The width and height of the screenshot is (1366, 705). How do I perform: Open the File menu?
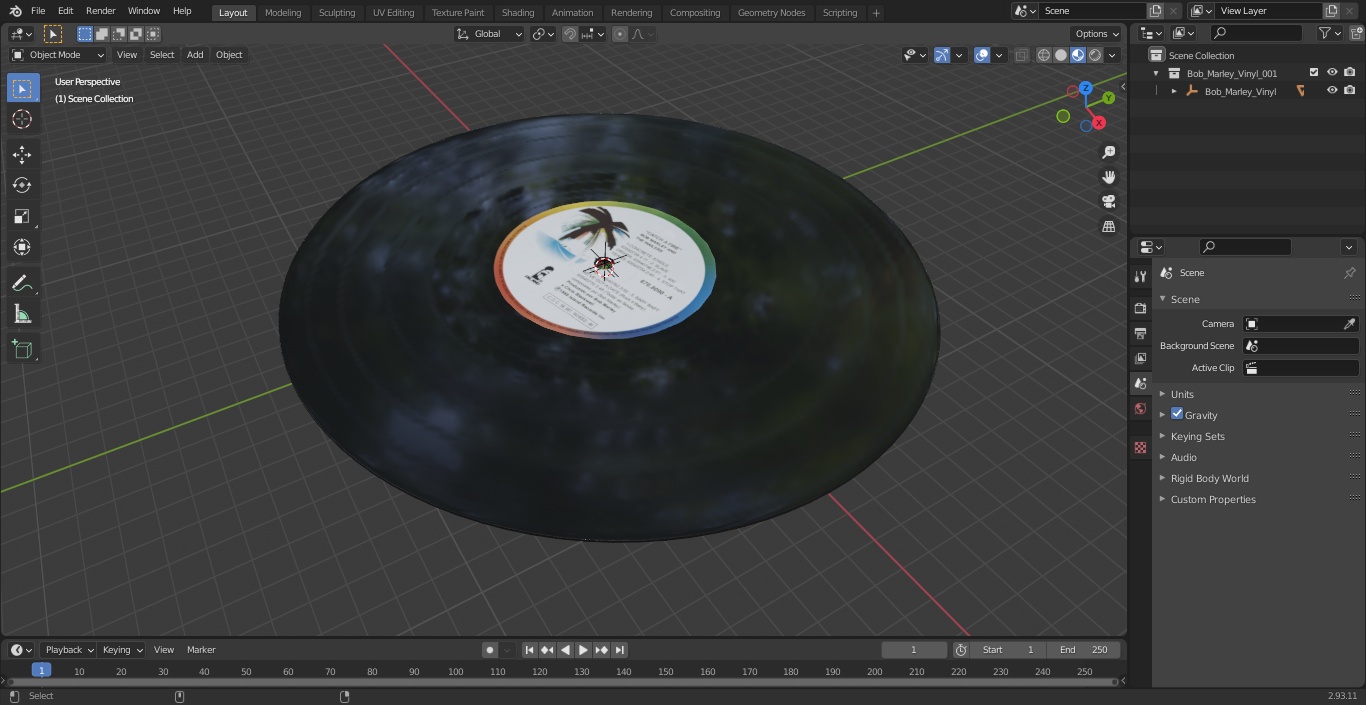point(38,11)
